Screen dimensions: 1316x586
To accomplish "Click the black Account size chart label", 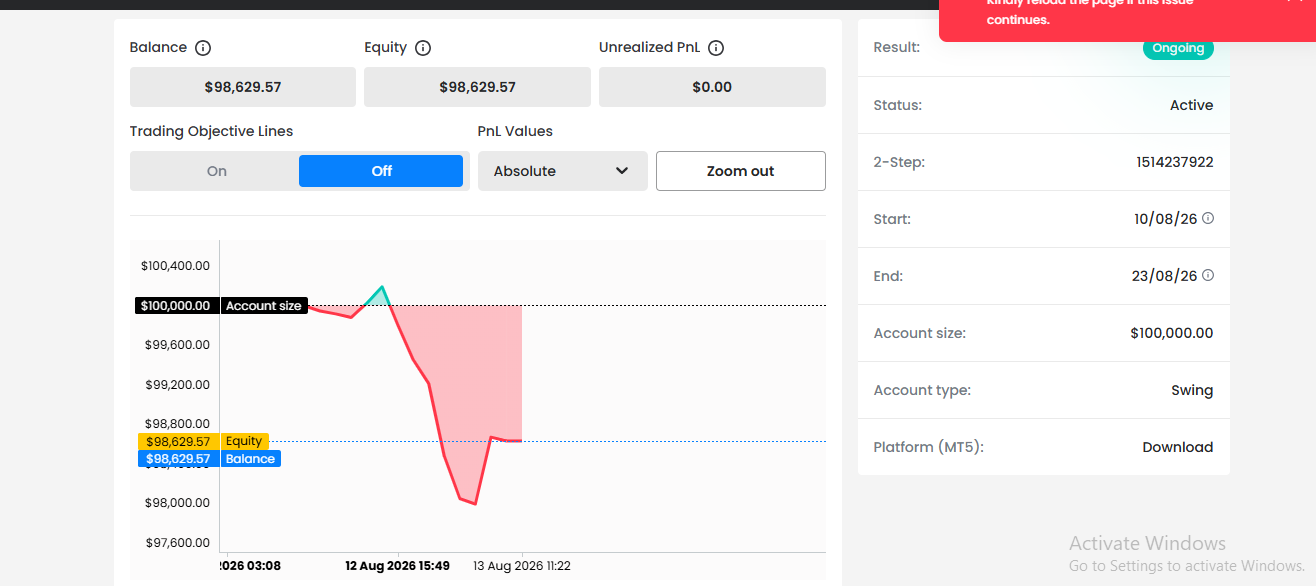I will tap(263, 306).
